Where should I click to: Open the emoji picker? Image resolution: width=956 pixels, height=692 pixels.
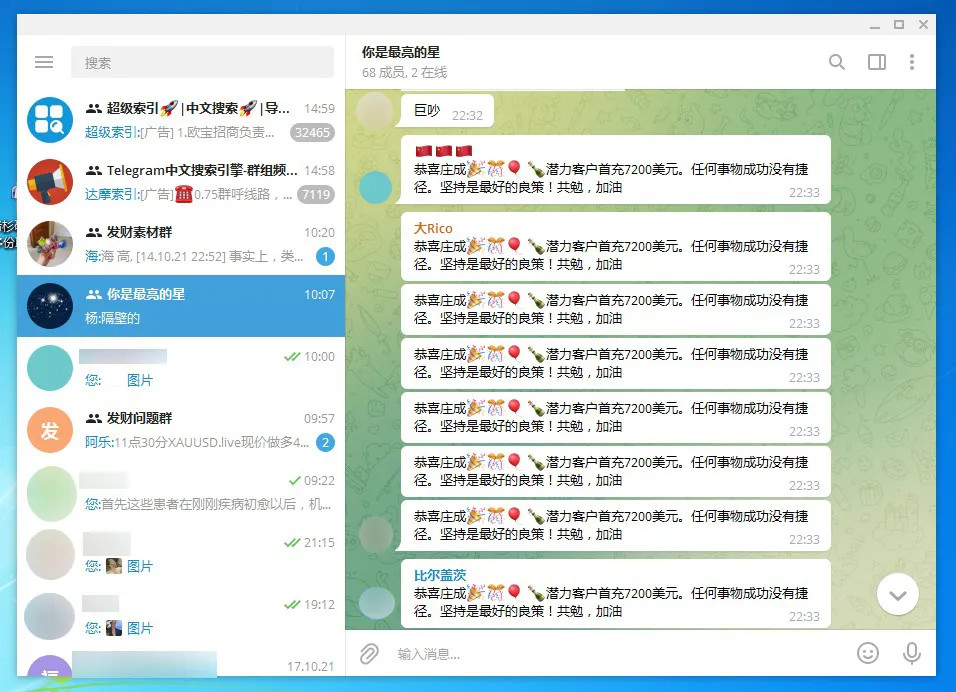(x=868, y=653)
